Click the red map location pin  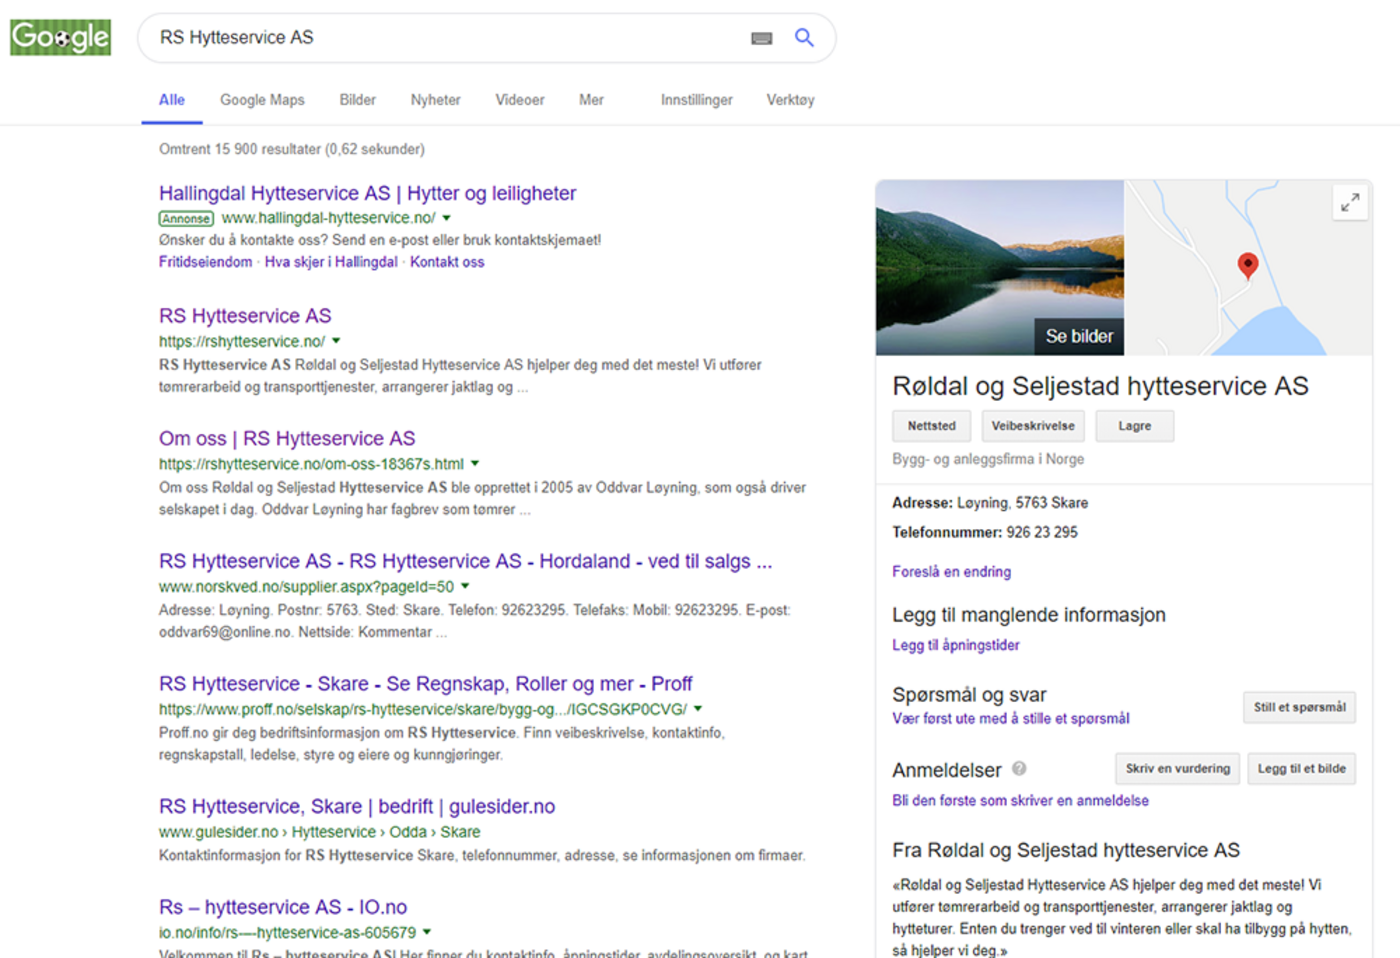coord(1247,265)
